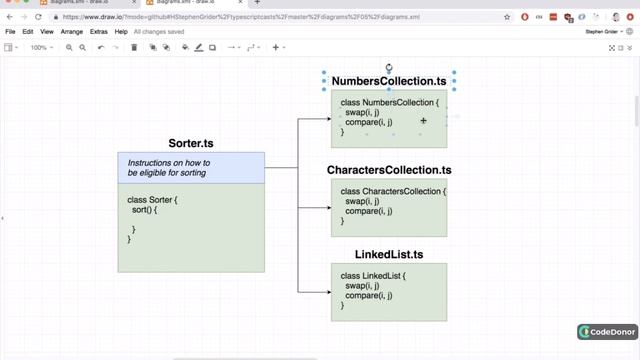Select the CharactersCollection.ts title text
640x360 pixels.
[389, 170]
